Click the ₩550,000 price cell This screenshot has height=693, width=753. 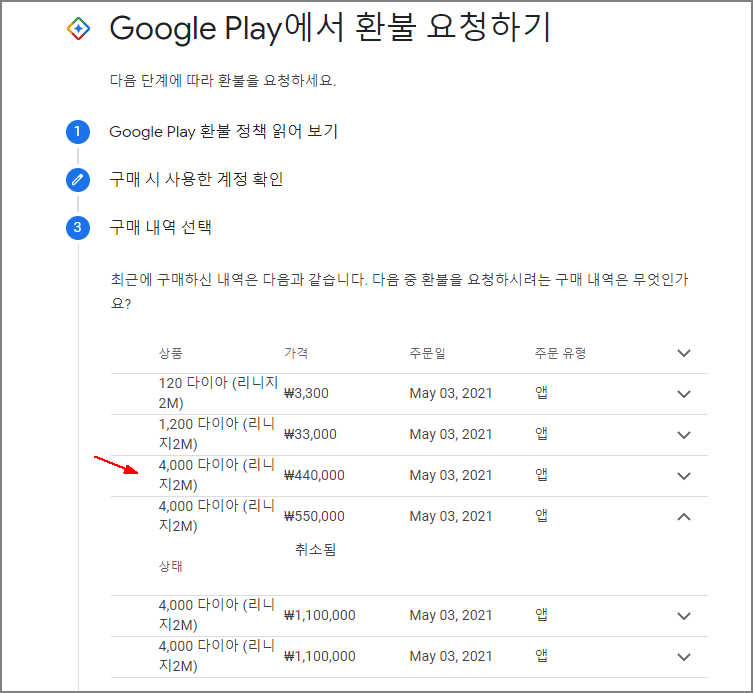[x=314, y=516]
